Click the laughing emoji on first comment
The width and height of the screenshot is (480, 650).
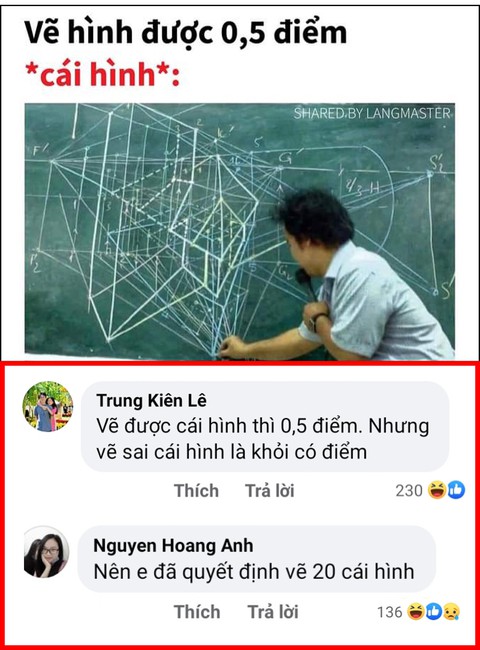437,490
